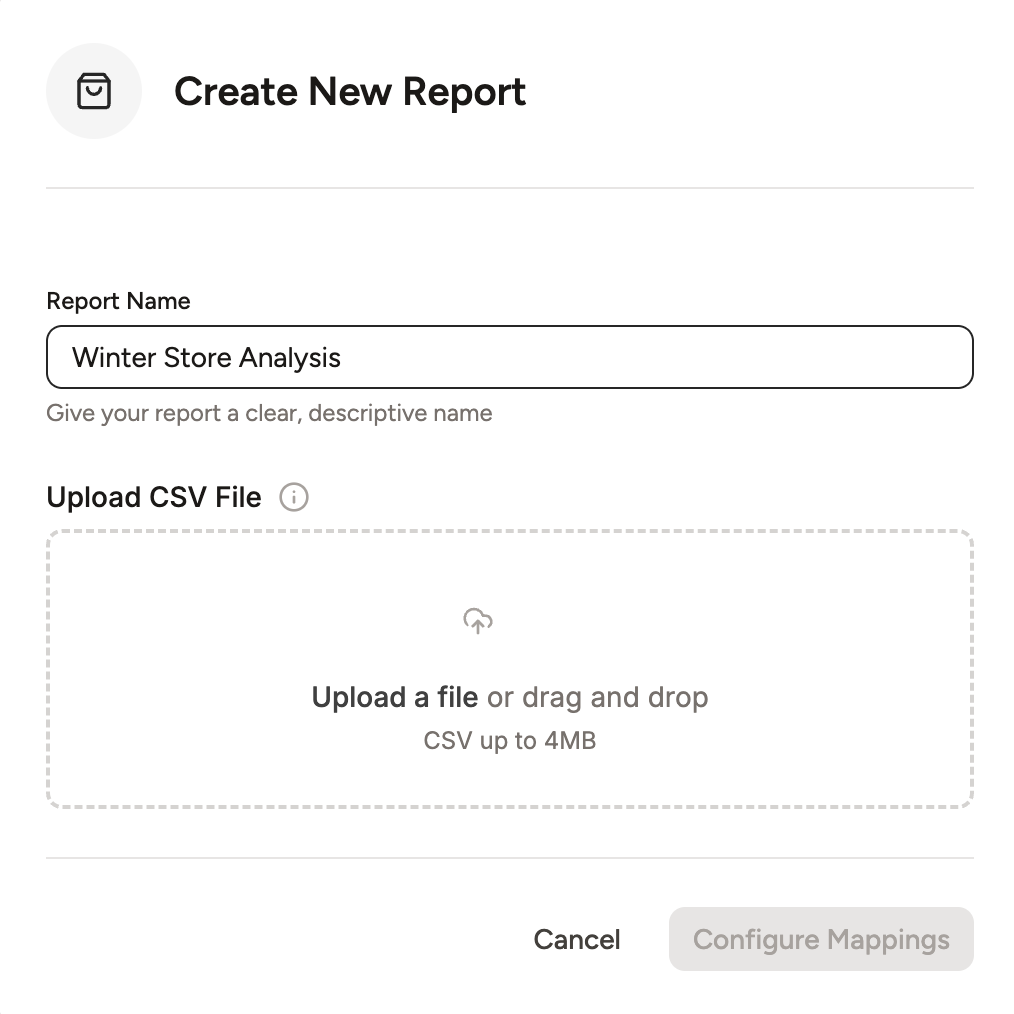Viewport: 1014px width, 1014px height.
Task: Click the info icon beside Upload CSV File
Action: coord(294,497)
